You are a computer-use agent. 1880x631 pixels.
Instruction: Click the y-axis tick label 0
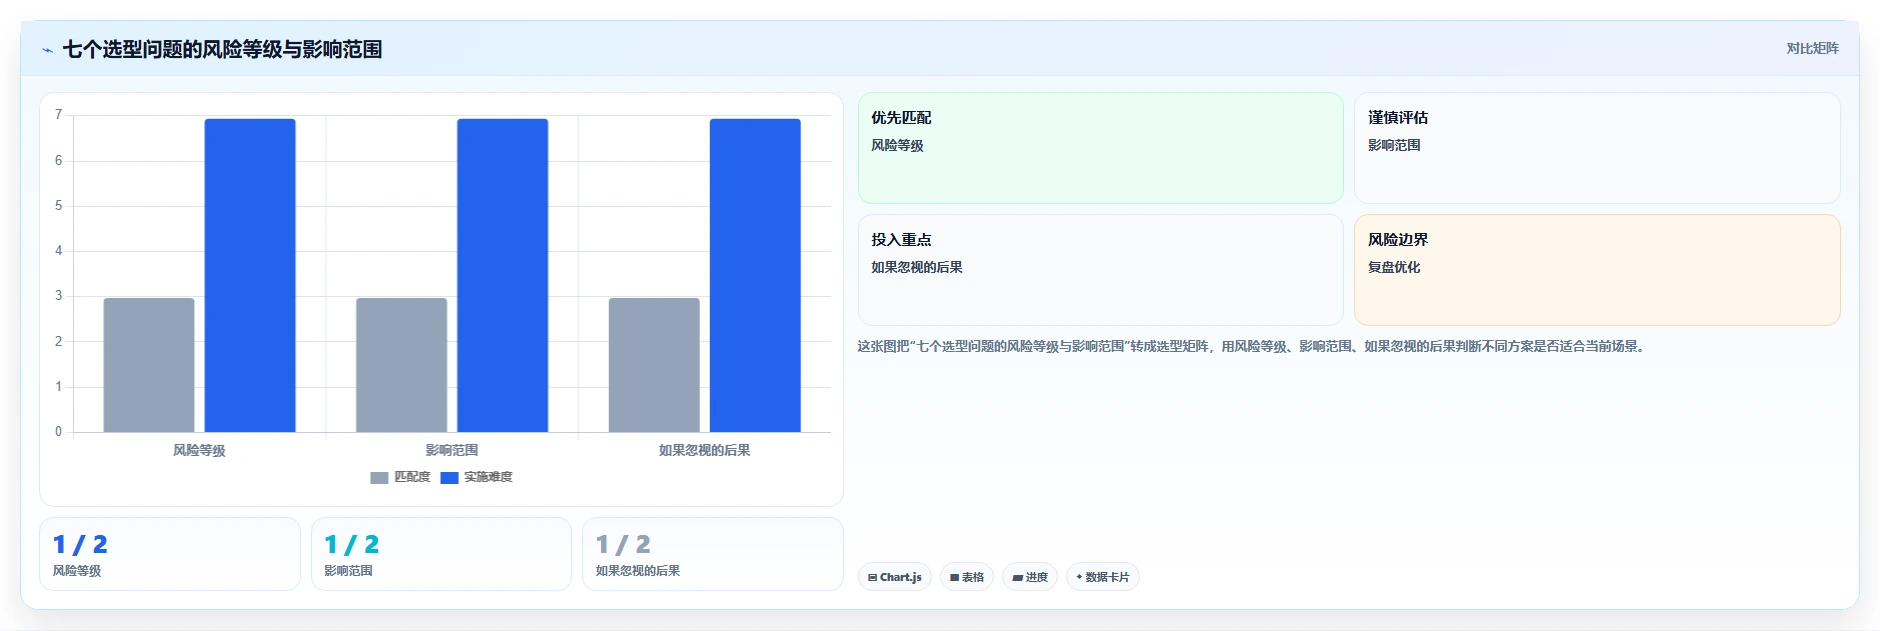(x=58, y=432)
